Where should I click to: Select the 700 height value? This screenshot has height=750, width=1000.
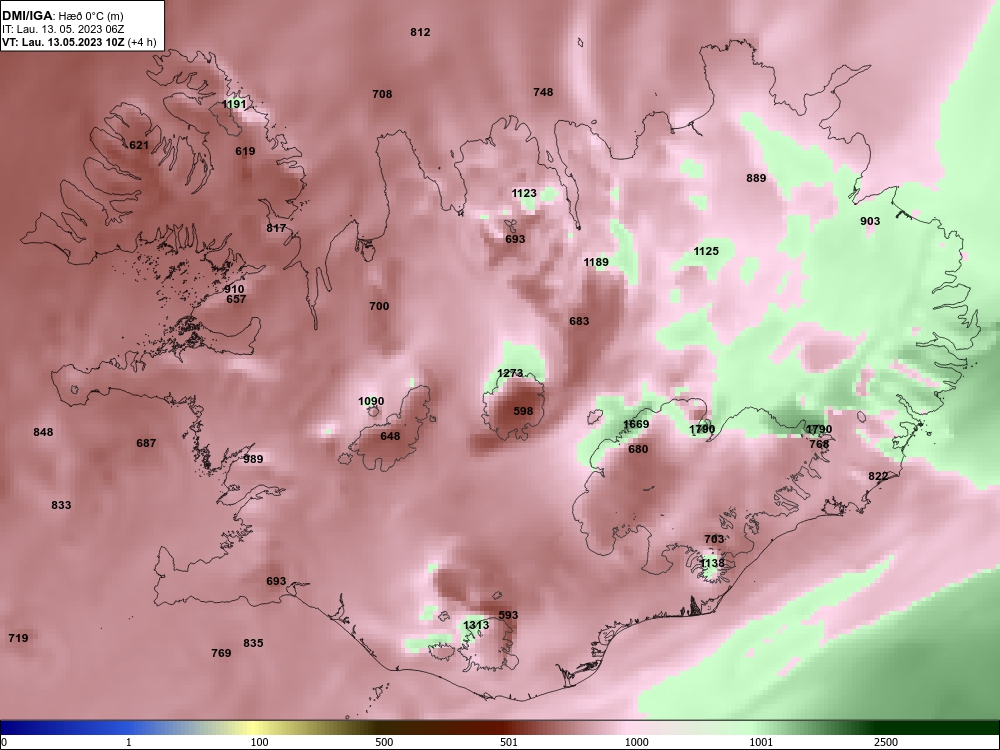tap(379, 306)
